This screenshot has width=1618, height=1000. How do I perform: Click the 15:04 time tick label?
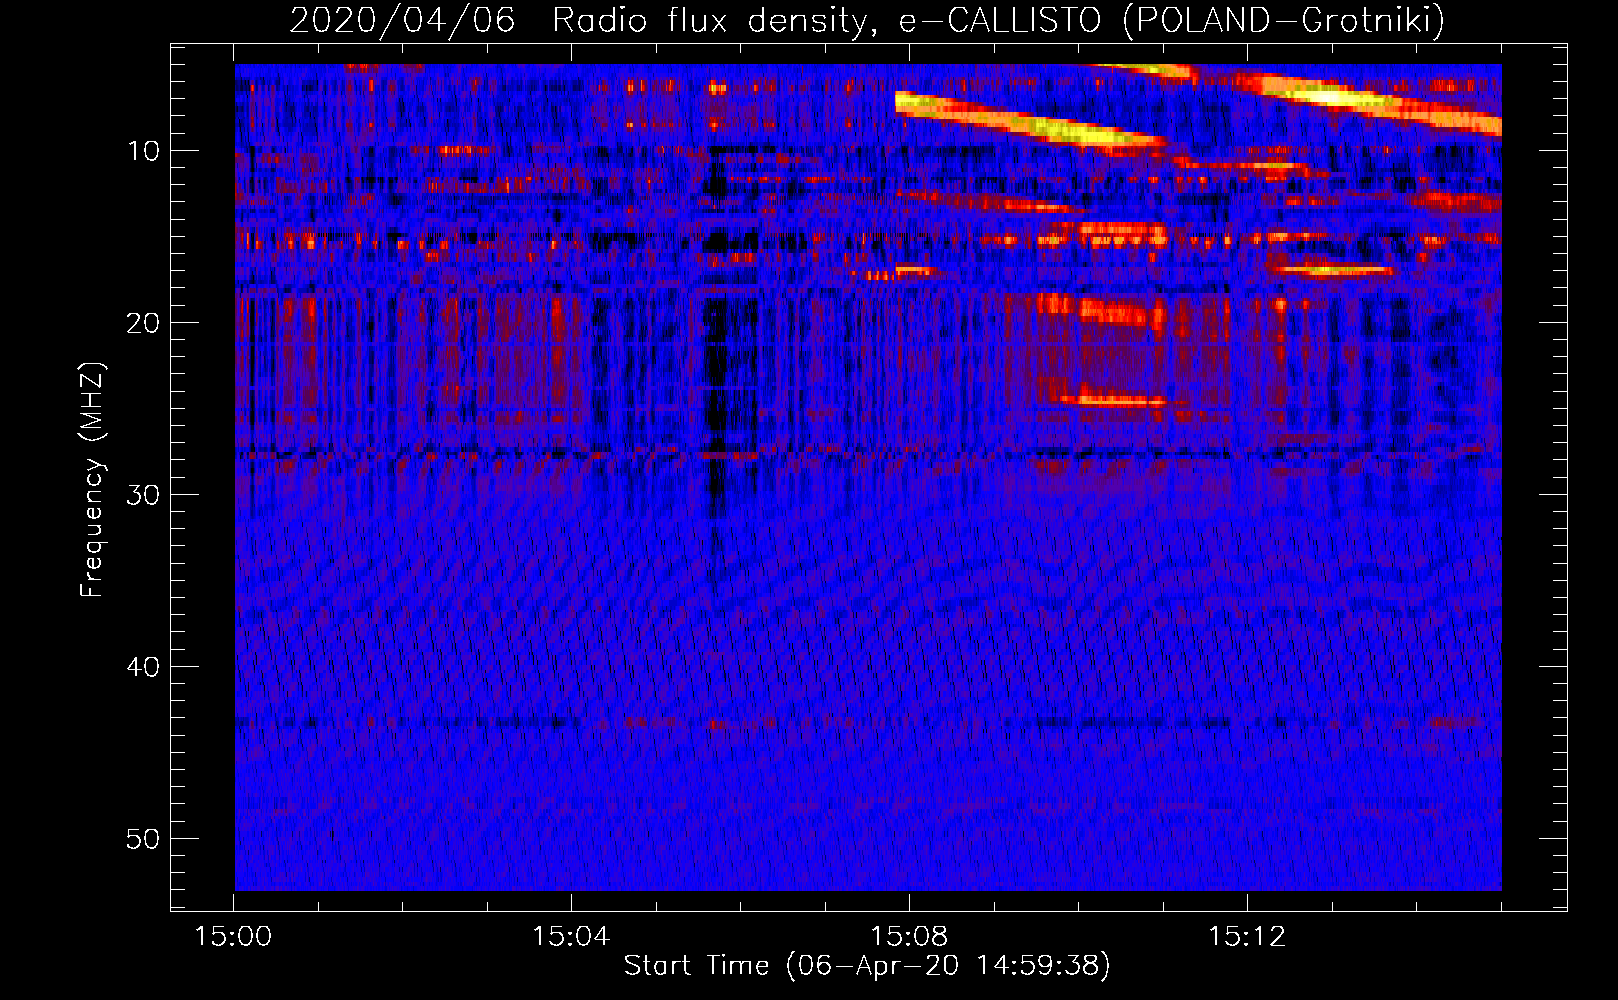[571, 937]
